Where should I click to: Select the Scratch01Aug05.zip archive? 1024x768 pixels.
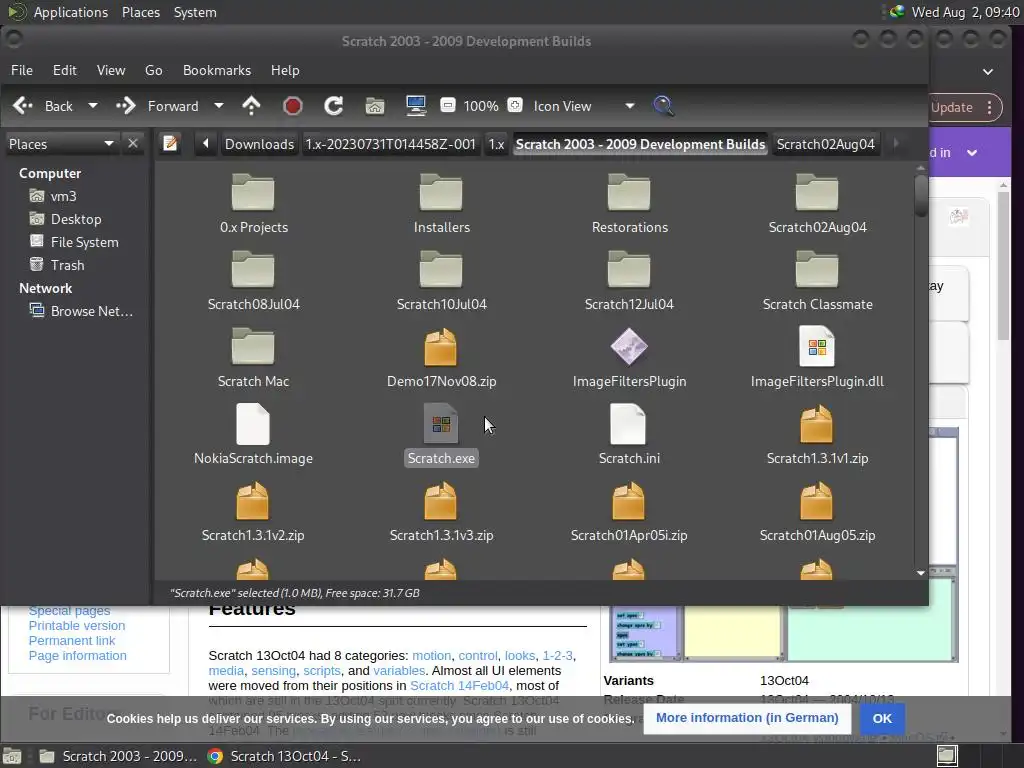coord(817,512)
